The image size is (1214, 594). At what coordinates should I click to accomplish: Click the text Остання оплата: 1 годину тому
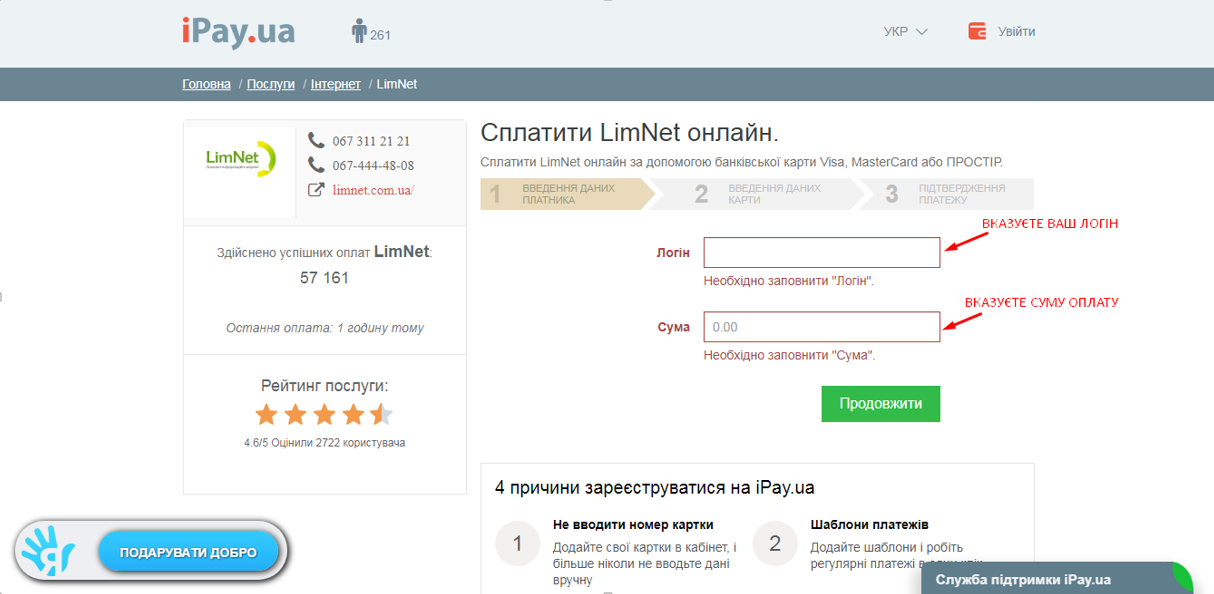coord(325,328)
